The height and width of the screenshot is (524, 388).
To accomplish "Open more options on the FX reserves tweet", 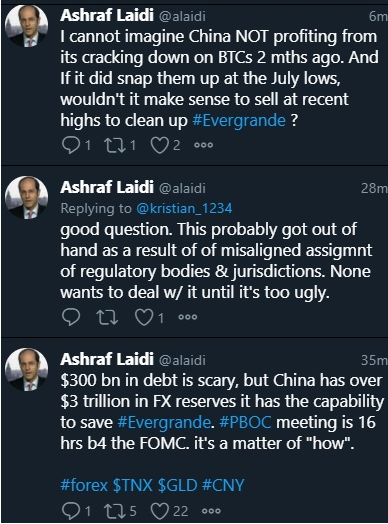I will click(212, 511).
